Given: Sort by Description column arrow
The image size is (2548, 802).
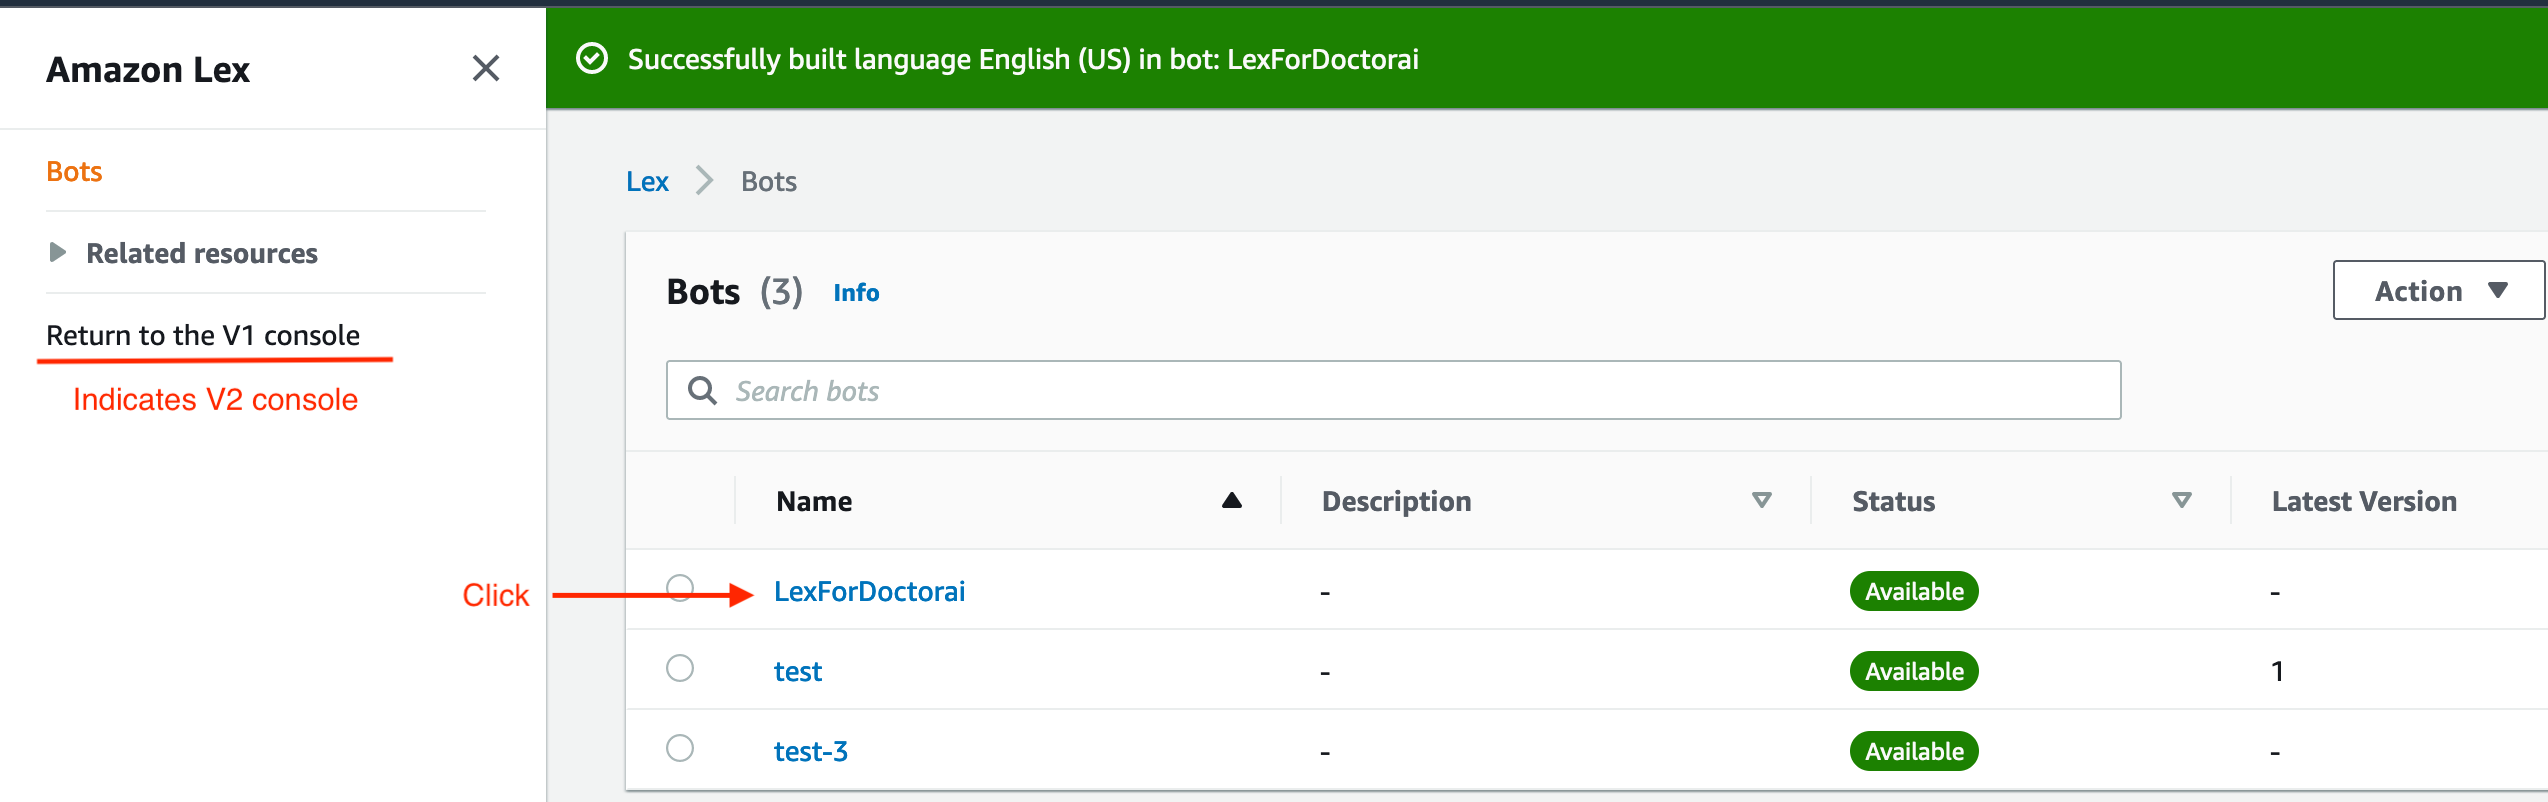Looking at the screenshot, I should click(x=1762, y=500).
